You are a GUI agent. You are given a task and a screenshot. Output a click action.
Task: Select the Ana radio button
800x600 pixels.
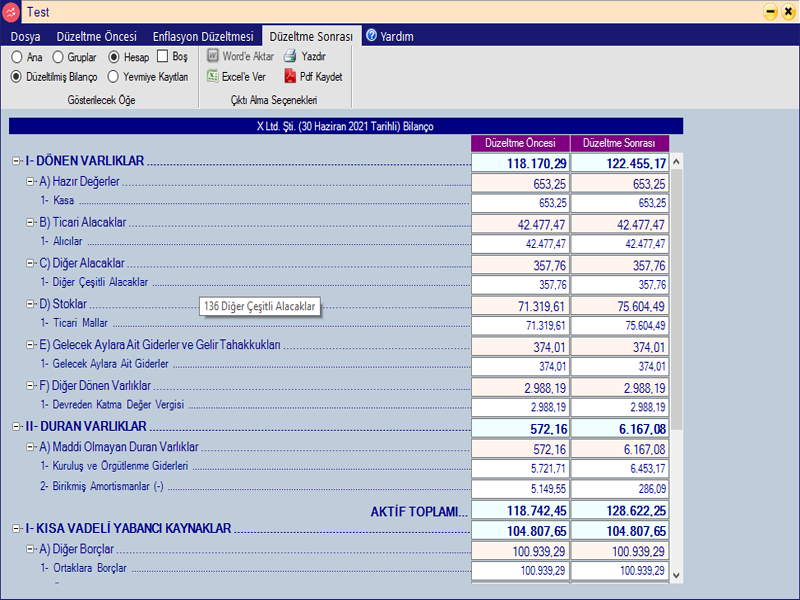17,57
